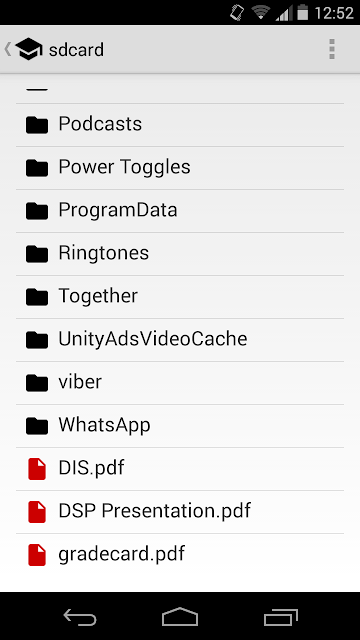Click the viber folder icon
360x640 pixels.
click(37, 383)
